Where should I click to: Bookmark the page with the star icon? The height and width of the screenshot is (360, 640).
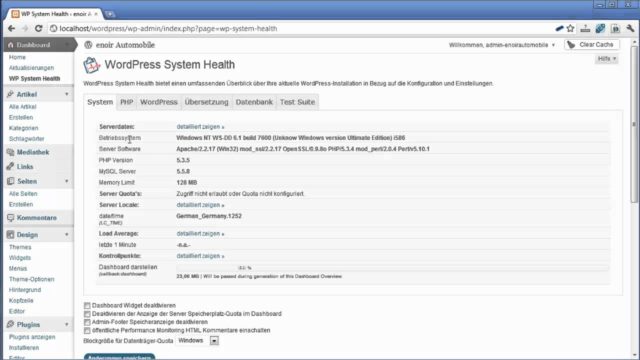[x=571, y=29]
